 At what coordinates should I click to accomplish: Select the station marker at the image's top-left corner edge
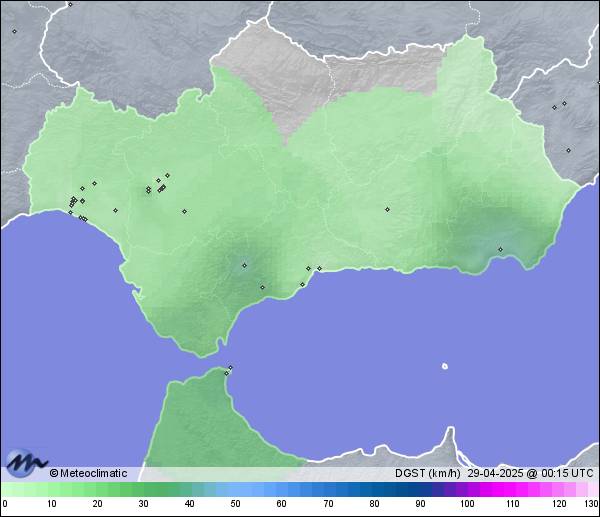coord(70,5)
